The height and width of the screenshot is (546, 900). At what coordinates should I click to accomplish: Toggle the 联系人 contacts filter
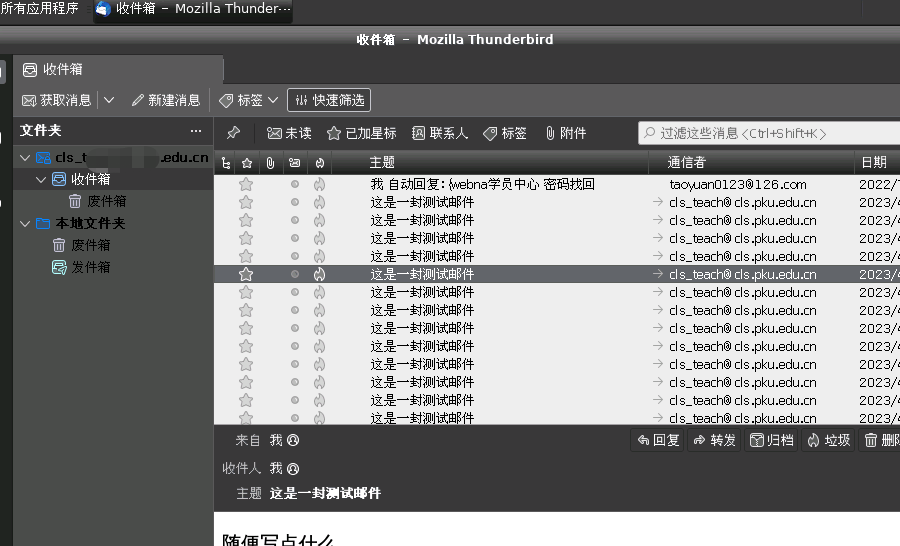pos(440,133)
